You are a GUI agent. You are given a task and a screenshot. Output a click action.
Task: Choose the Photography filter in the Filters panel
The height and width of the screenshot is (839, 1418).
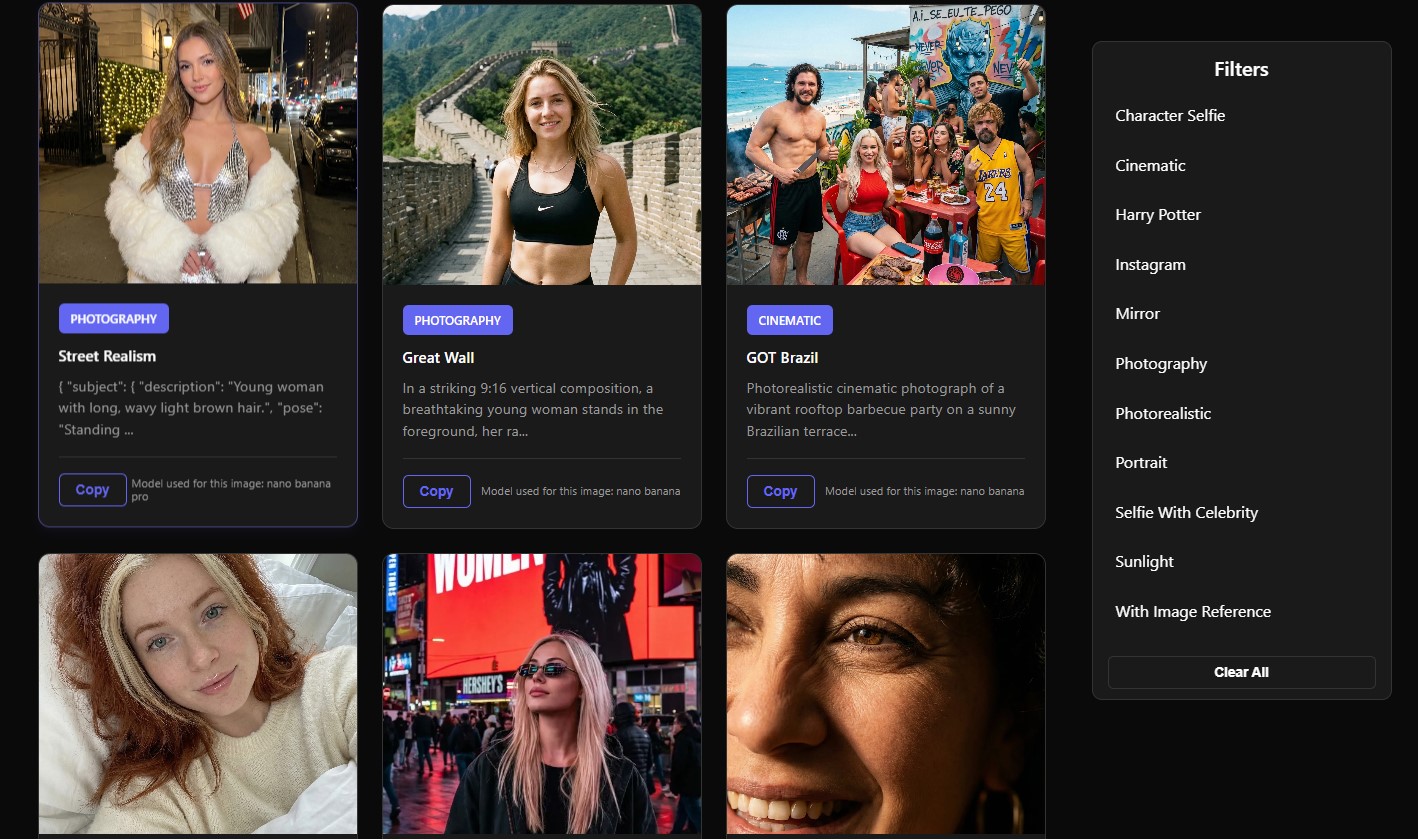coord(1161,364)
